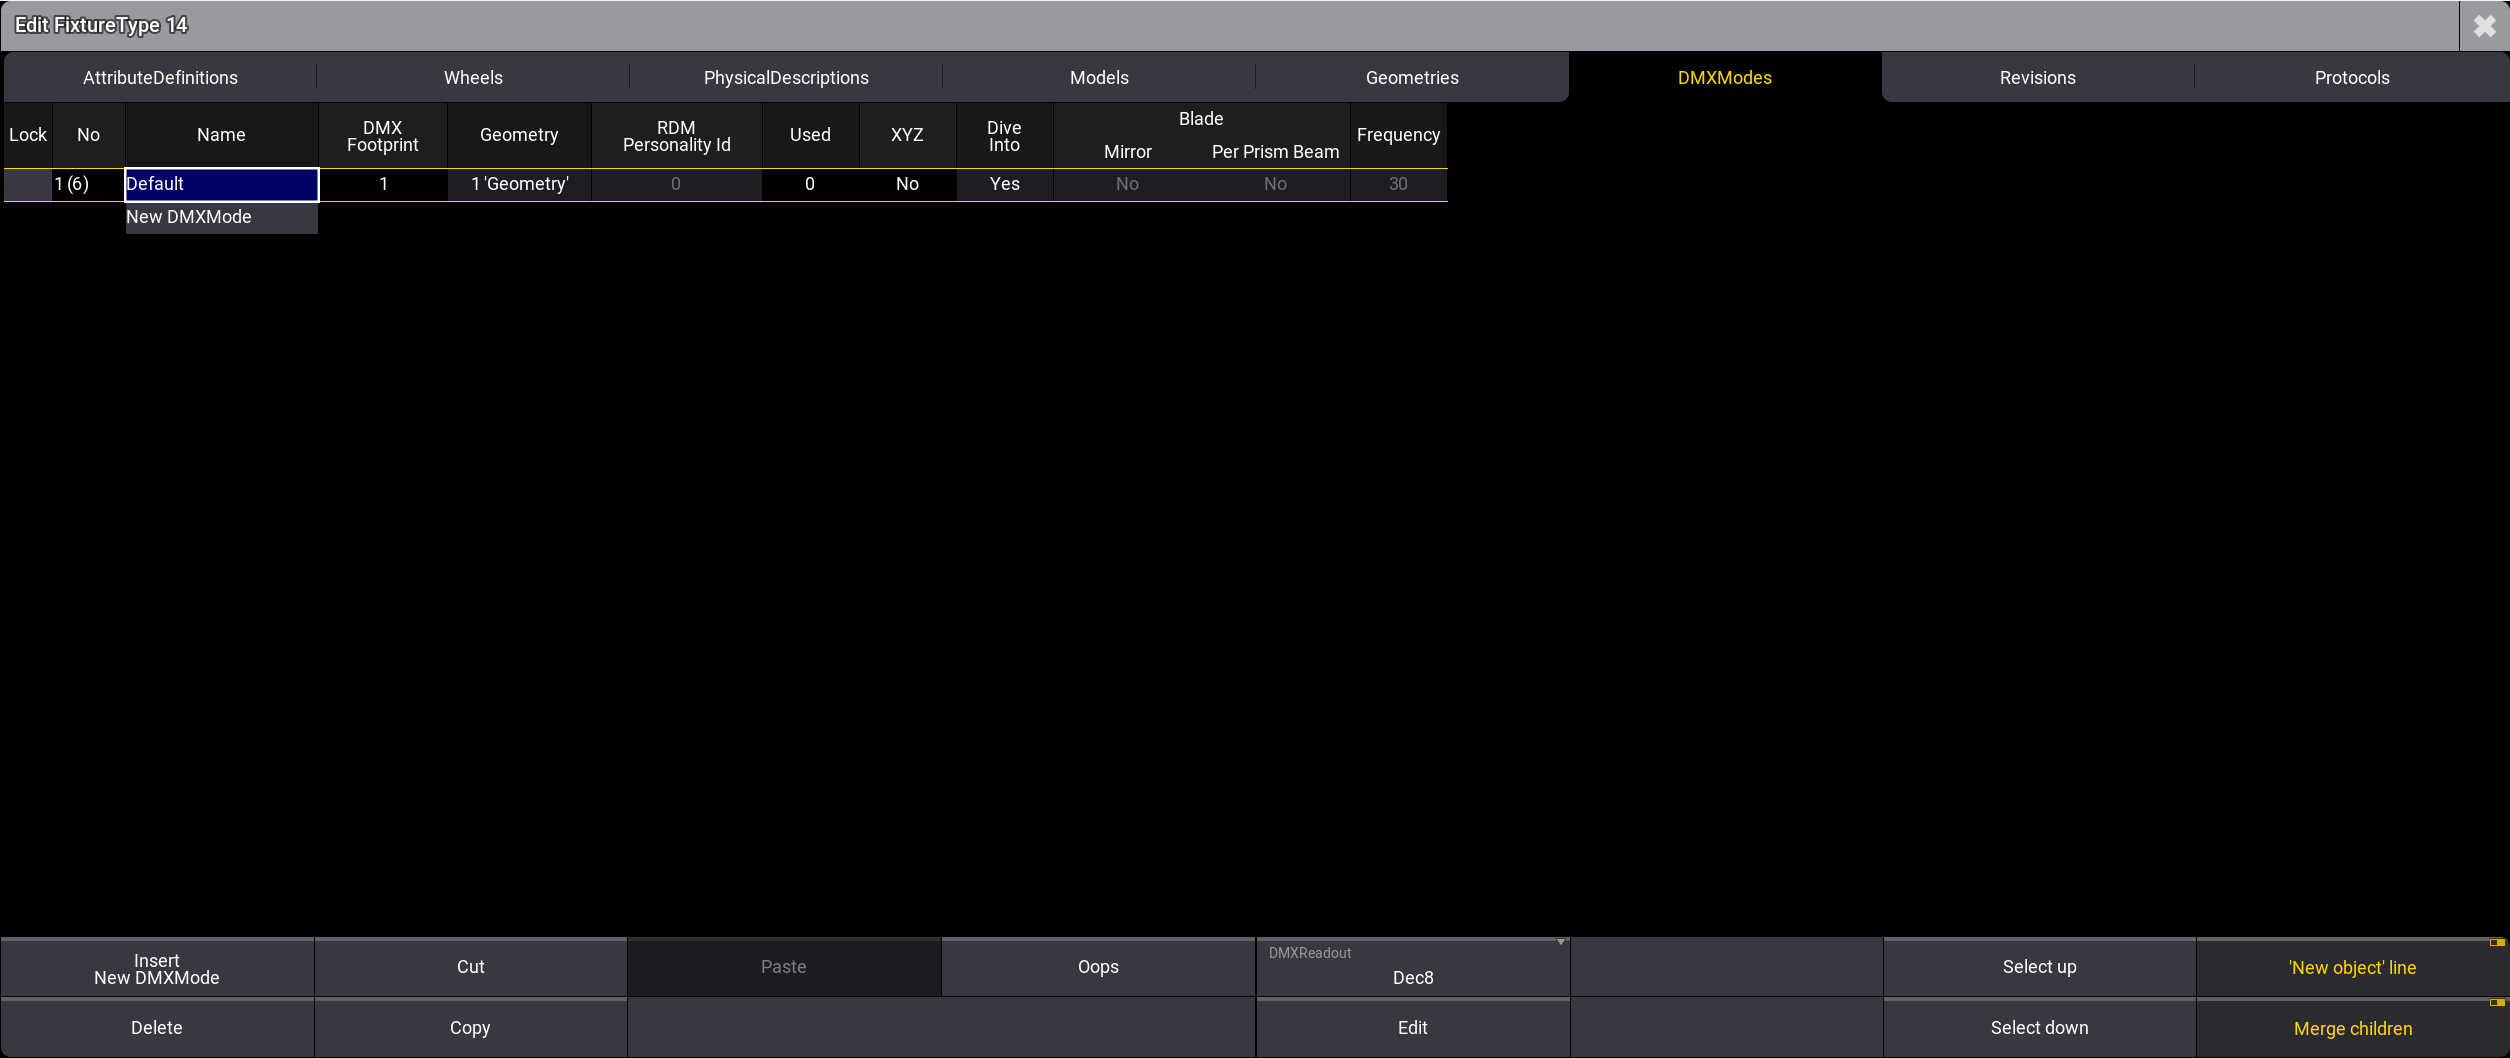Go to the Geometries tab
The height and width of the screenshot is (1058, 2510).
(1411, 78)
